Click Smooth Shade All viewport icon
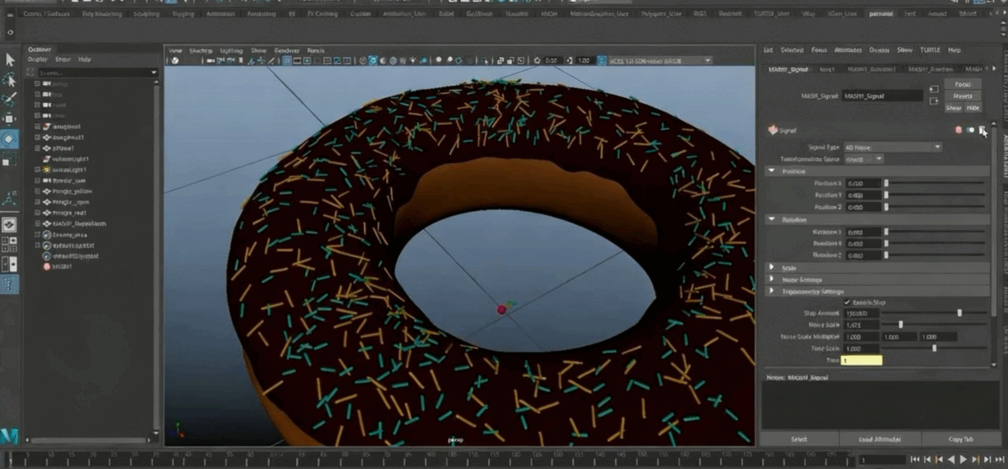This screenshot has width=1008, height=469. click(x=373, y=60)
